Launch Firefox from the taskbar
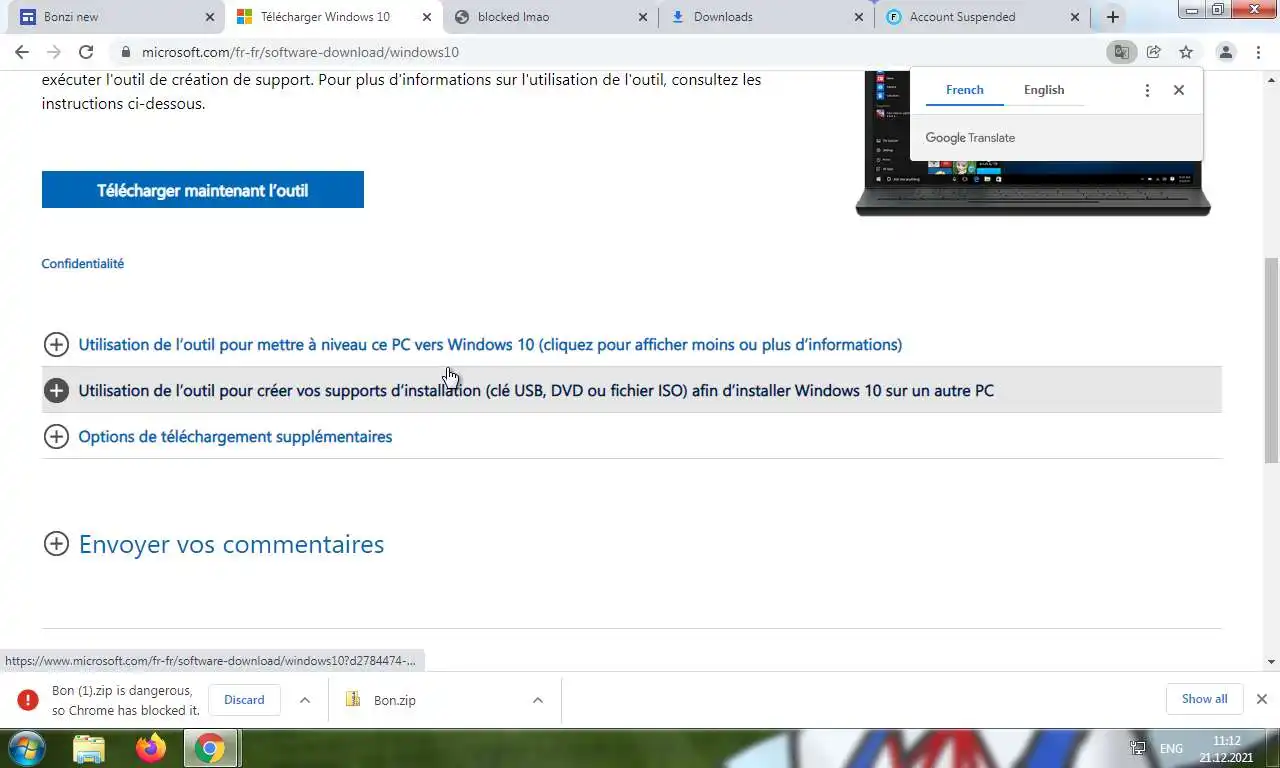Viewport: 1280px width, 768px height. pyautogui.click(x=151, y=748)
